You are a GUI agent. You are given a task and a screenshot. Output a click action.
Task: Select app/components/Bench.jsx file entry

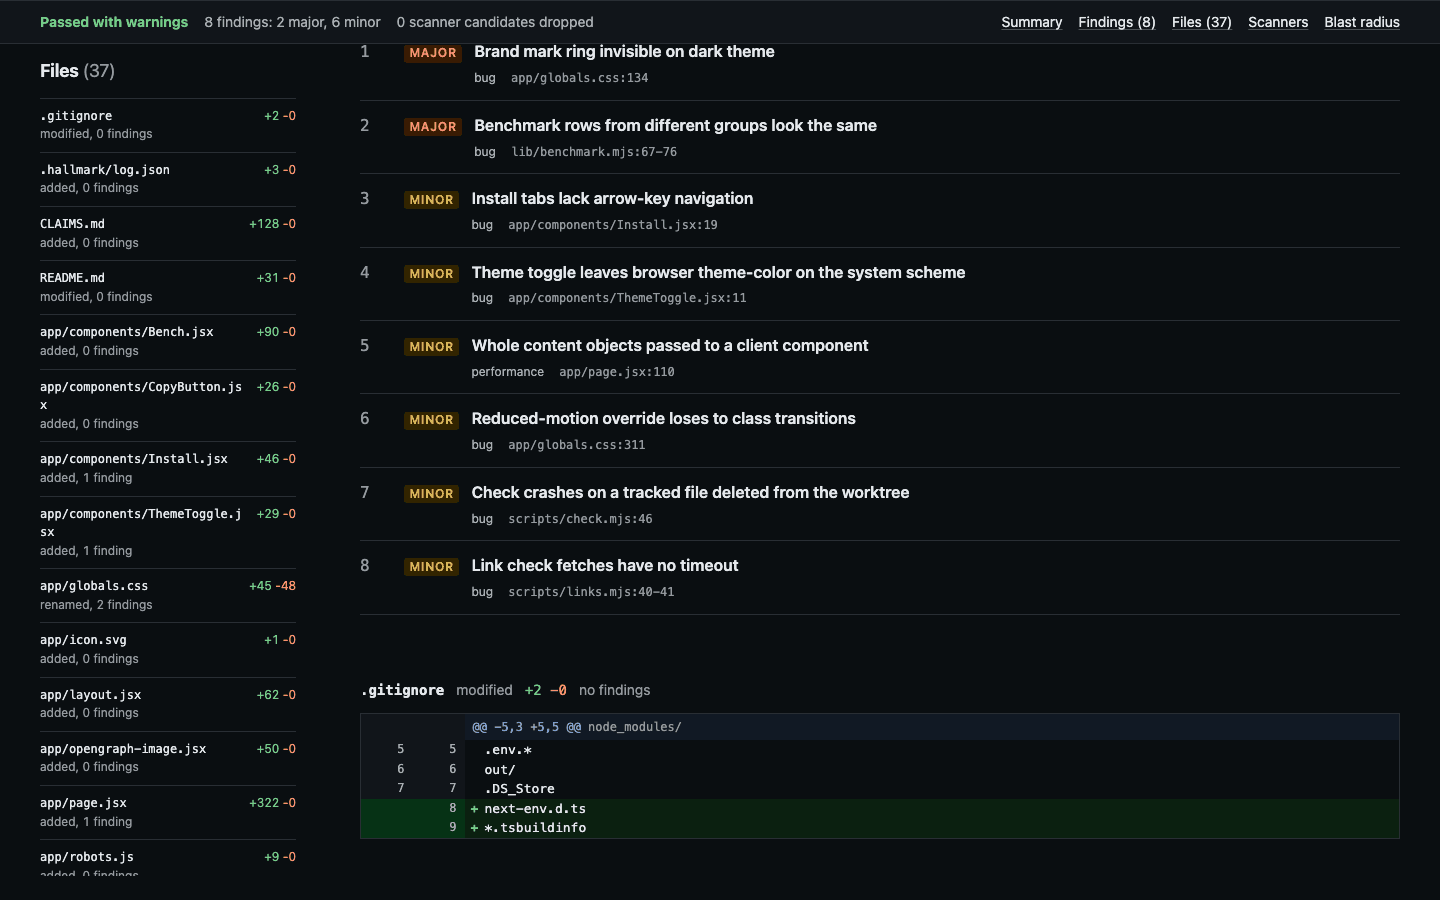(x=168, y=341)
